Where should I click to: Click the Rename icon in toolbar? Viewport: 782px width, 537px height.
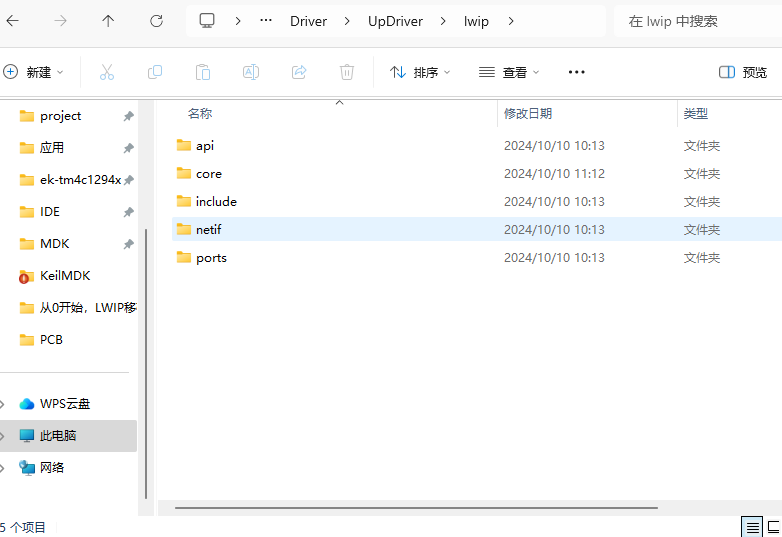(250, 72)
